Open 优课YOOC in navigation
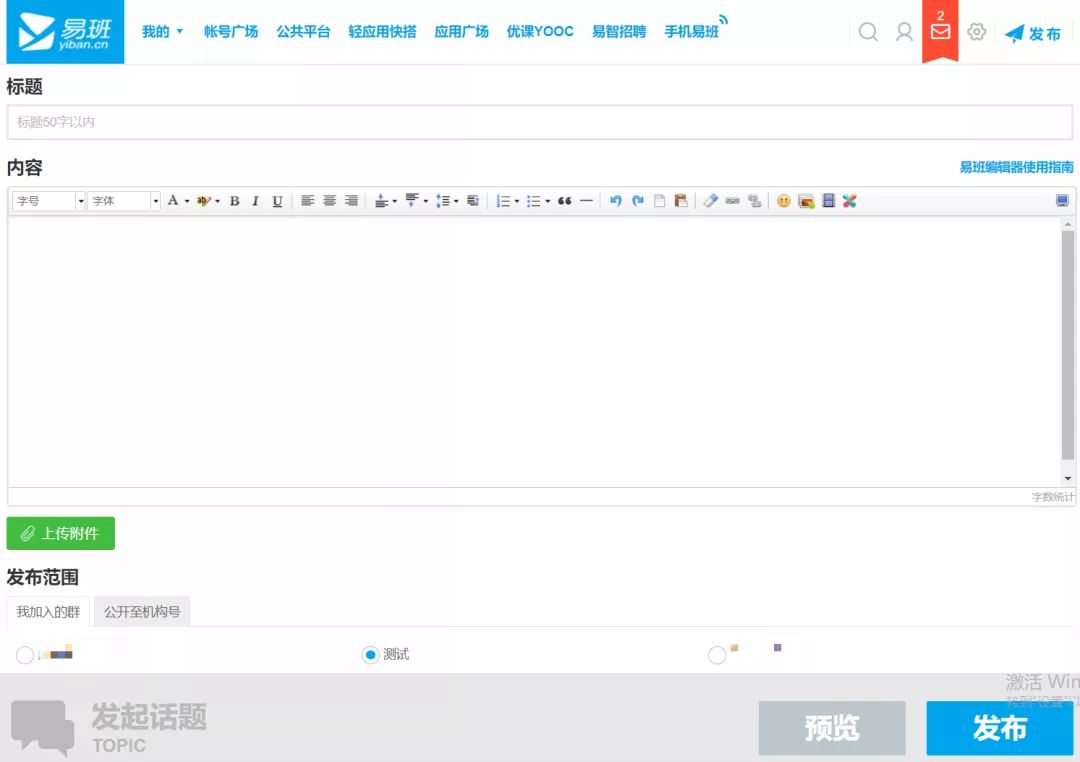Viewport: 1080px width, 762px height. (540, 32)
